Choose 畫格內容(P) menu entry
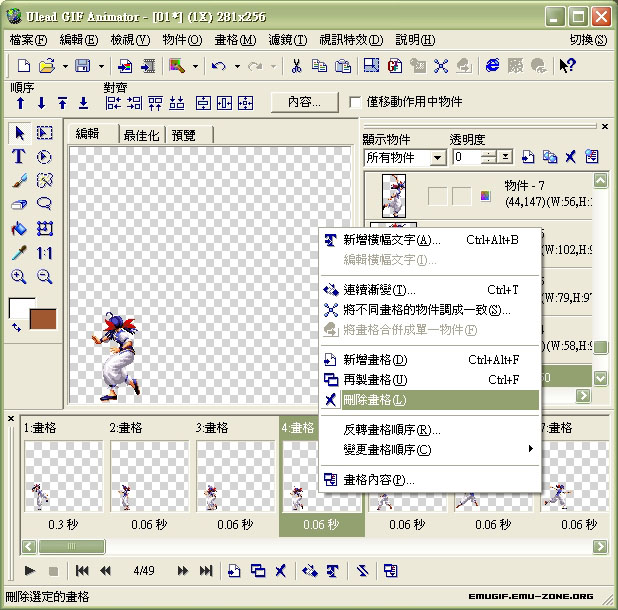The height and width of the screenshot is (610, 618). point(430,480)
